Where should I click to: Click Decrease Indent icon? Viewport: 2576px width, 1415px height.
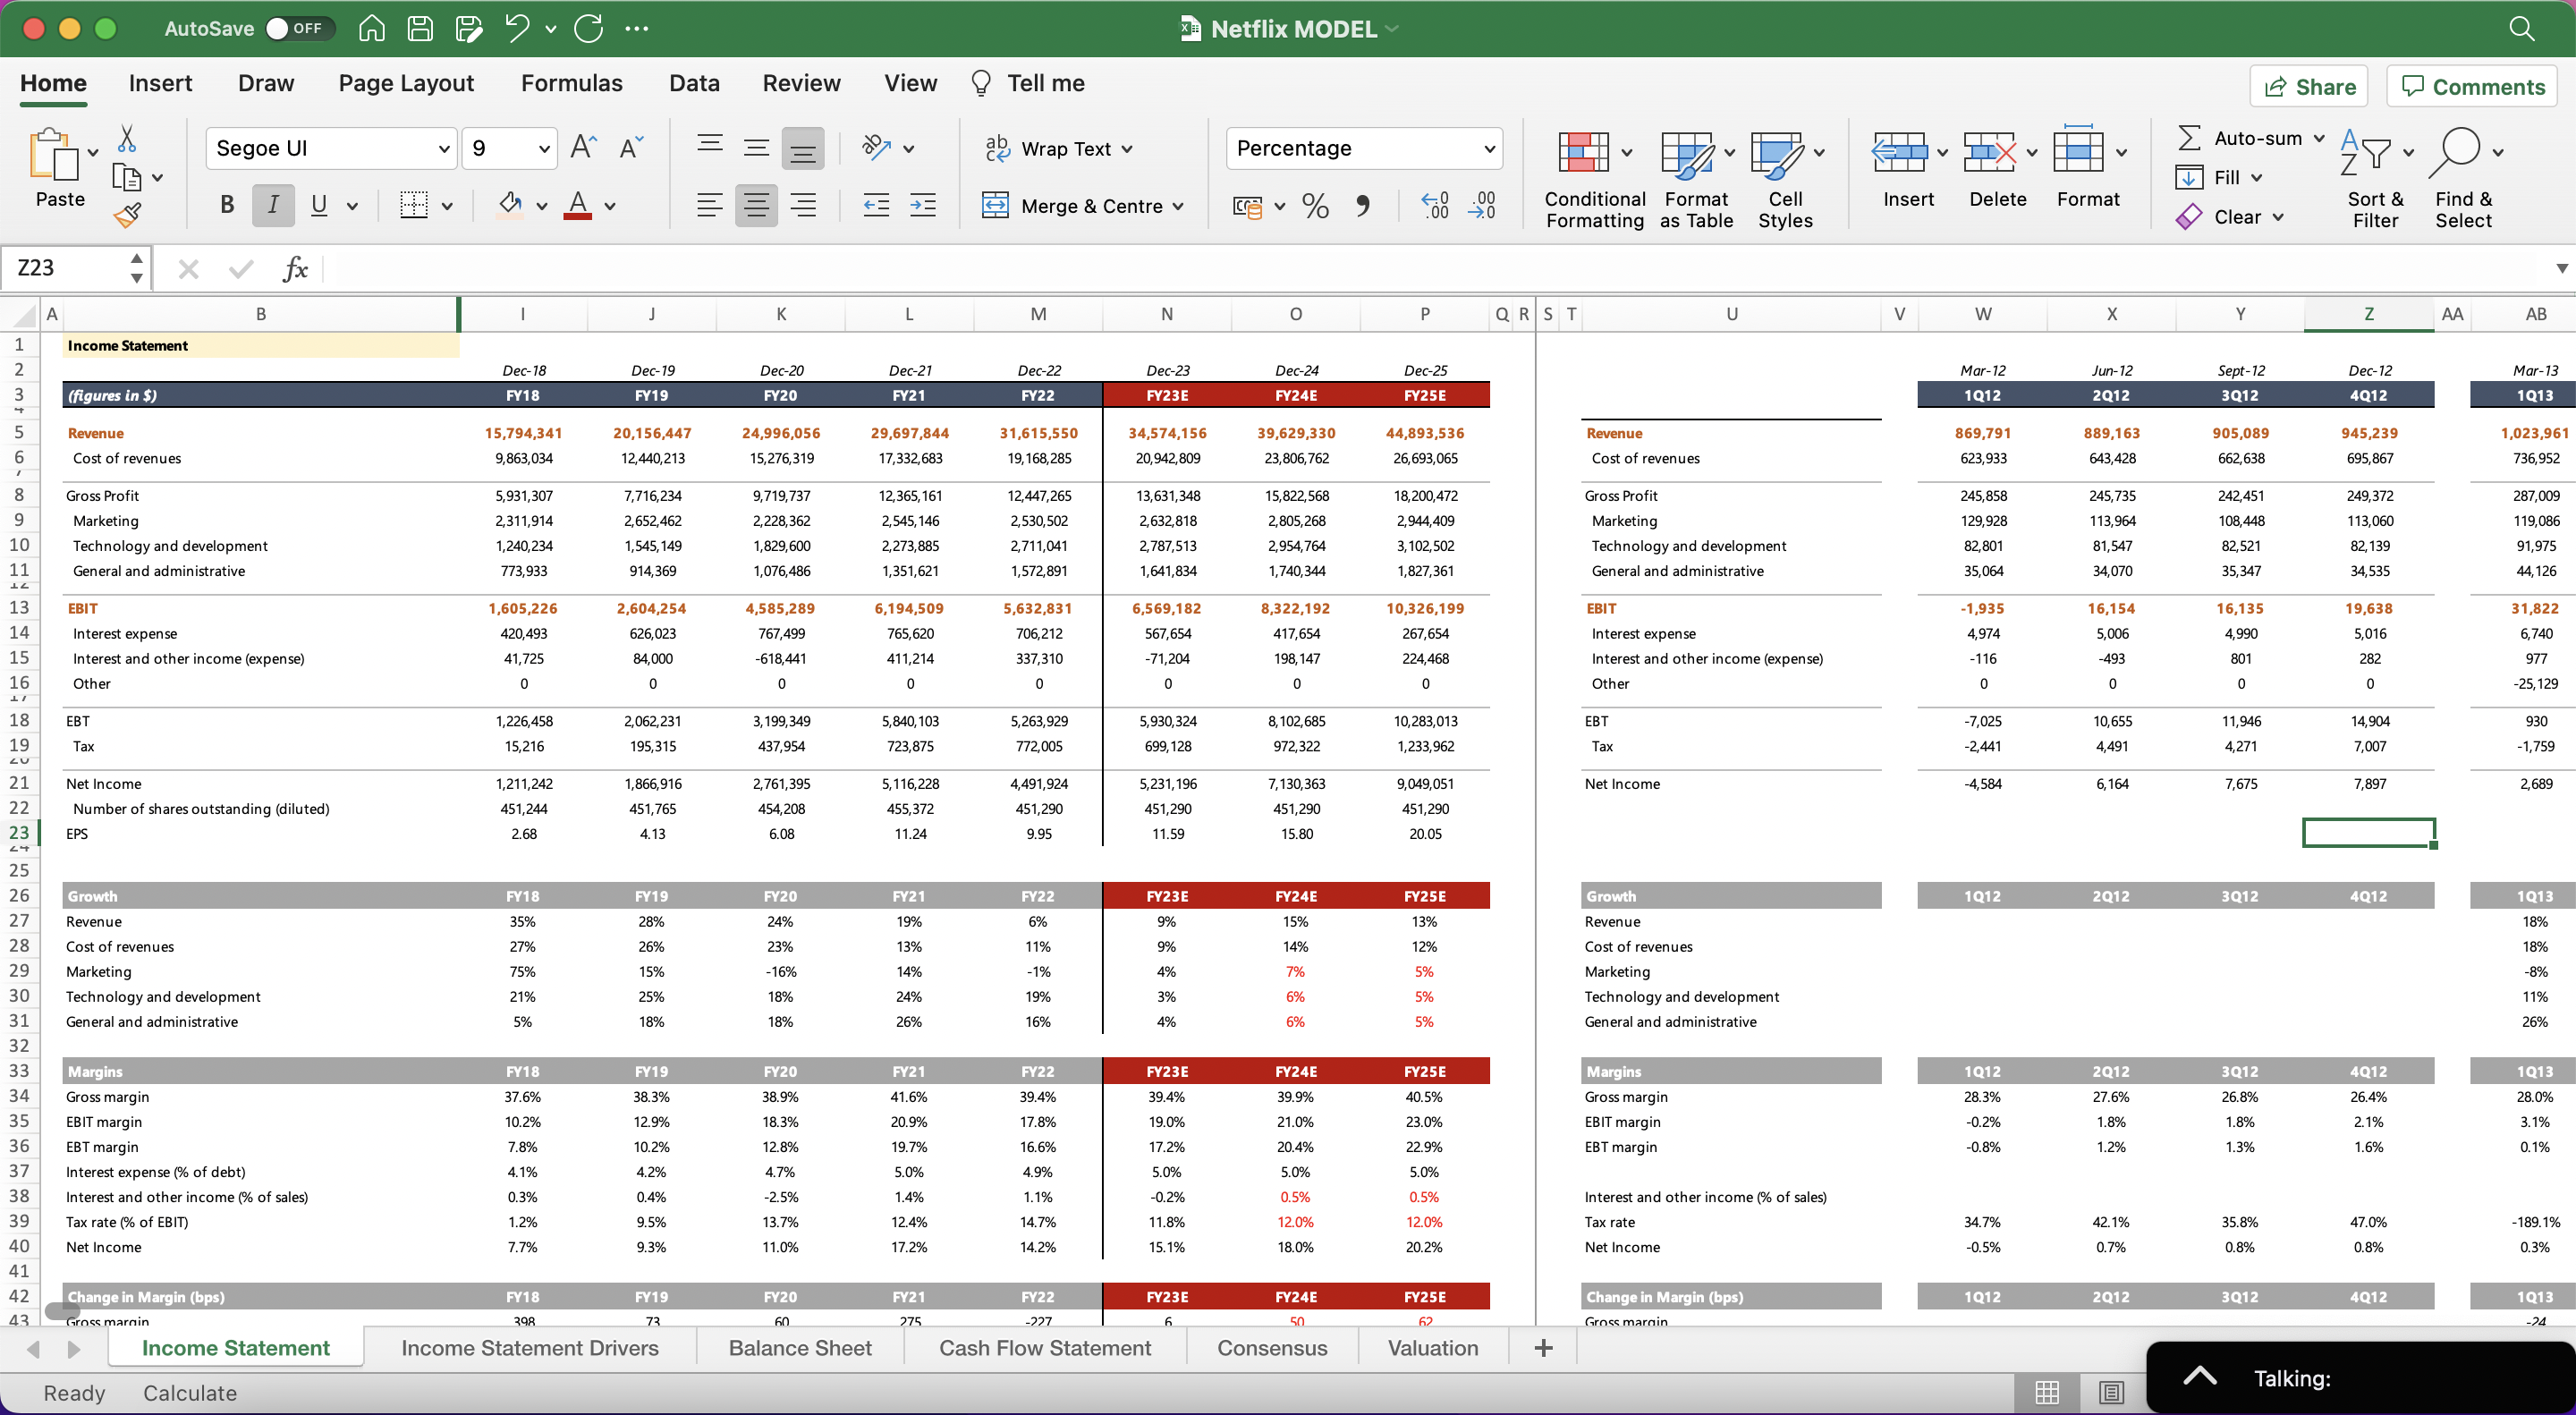tap(876, 206)
